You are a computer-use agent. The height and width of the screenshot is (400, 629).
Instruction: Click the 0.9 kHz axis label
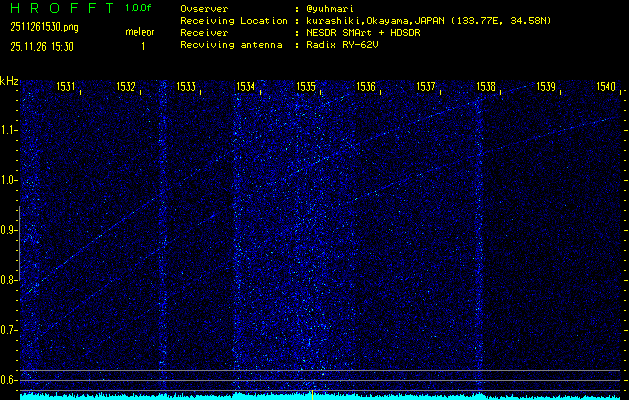(7, 230)
